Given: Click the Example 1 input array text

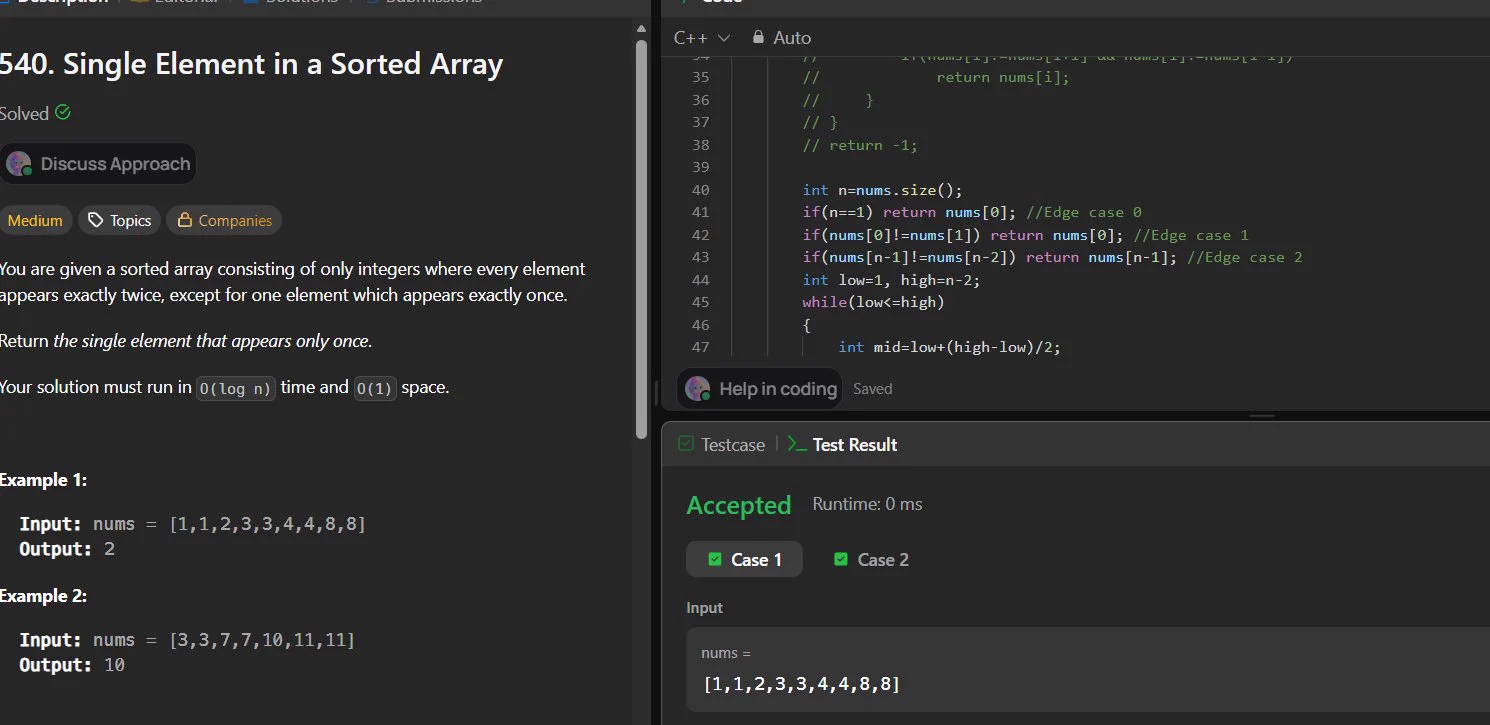Looking at the screenshot, I should [x=267, y=524].
